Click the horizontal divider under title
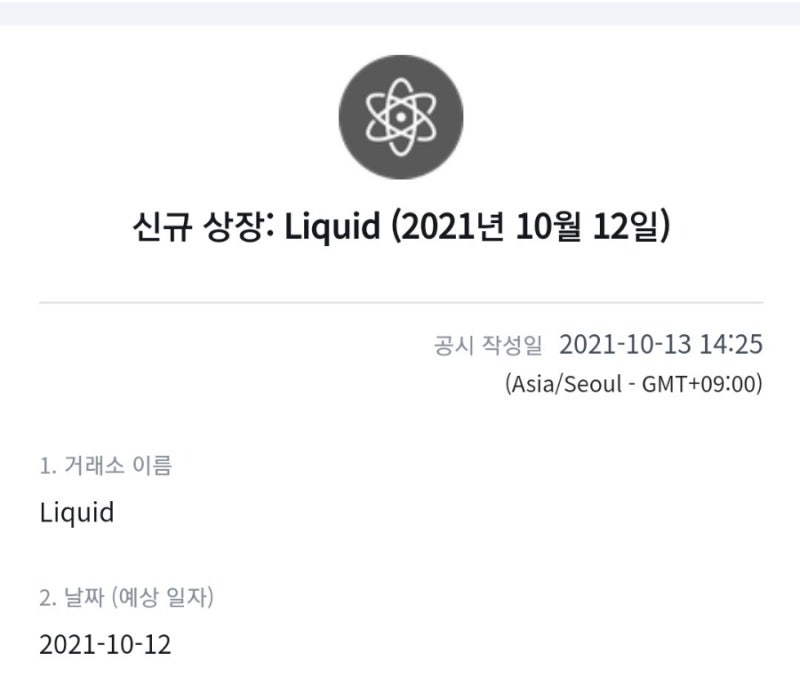Image resolution: width=800 pixels, height=693 pixels. pos(402,302)
